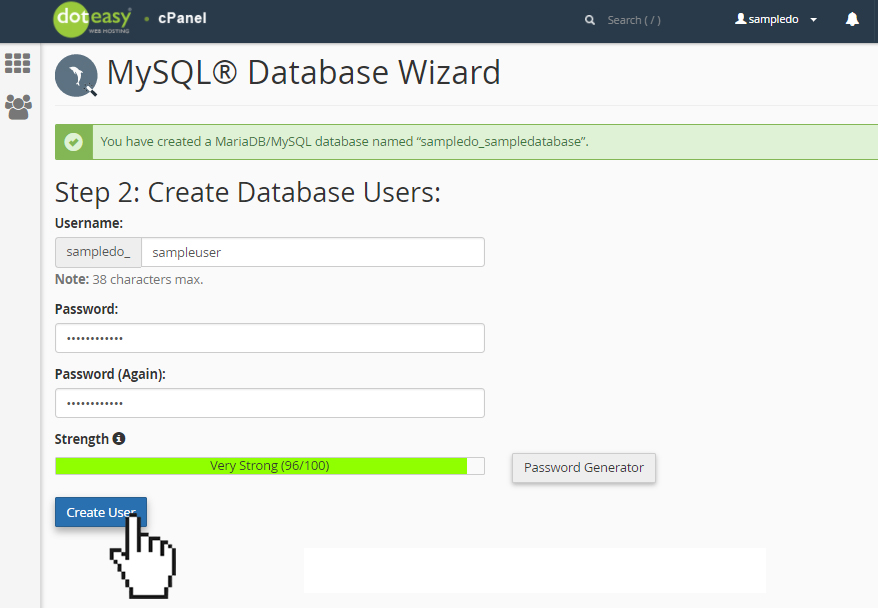The image size is (878, 608).
Task: Open the Password Generator
Action: click(x=583, y=467)
